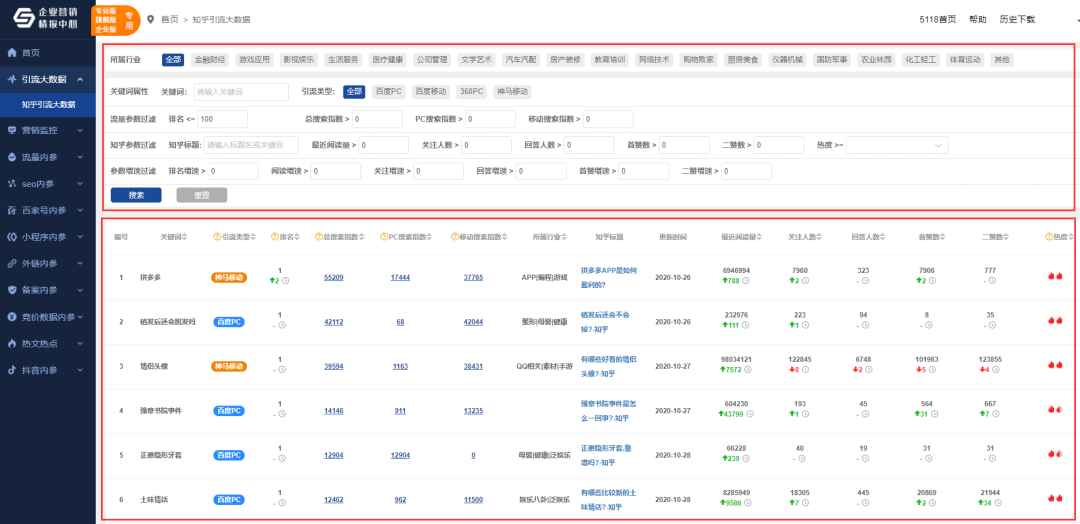Open PC search index 12904 in row 5
The height and width of the screenshot is (524, 1080).
pyautogui.click(x=400, y=455)
